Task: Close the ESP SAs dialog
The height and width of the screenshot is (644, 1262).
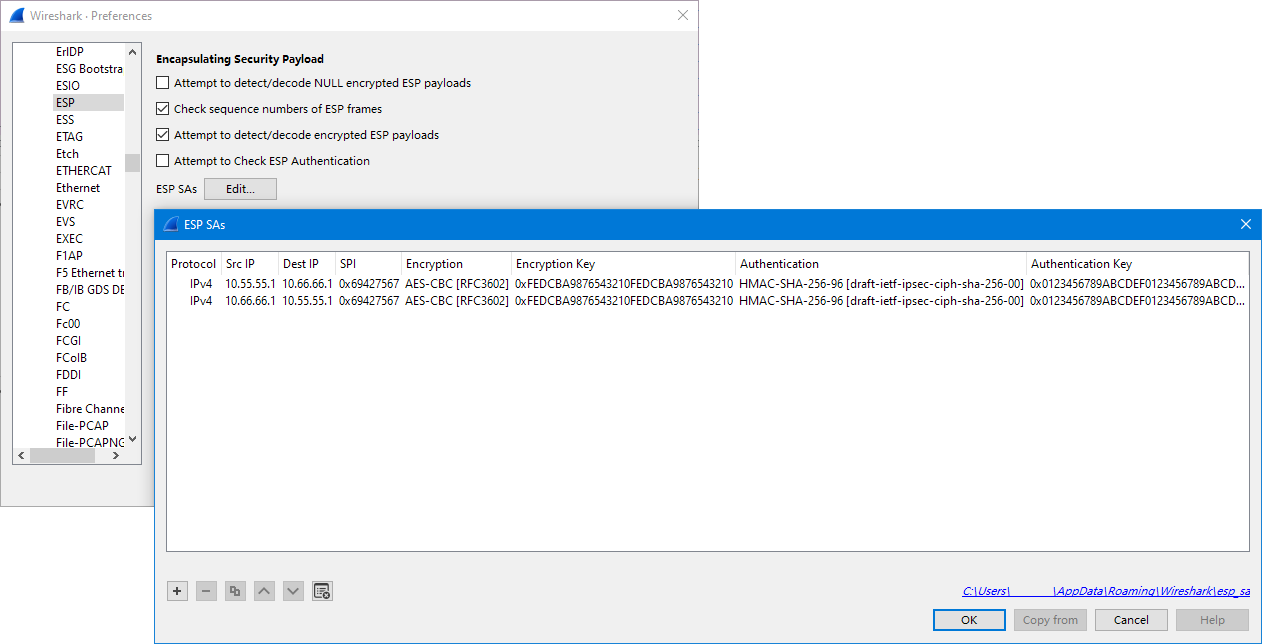Action: point(1246,224)
